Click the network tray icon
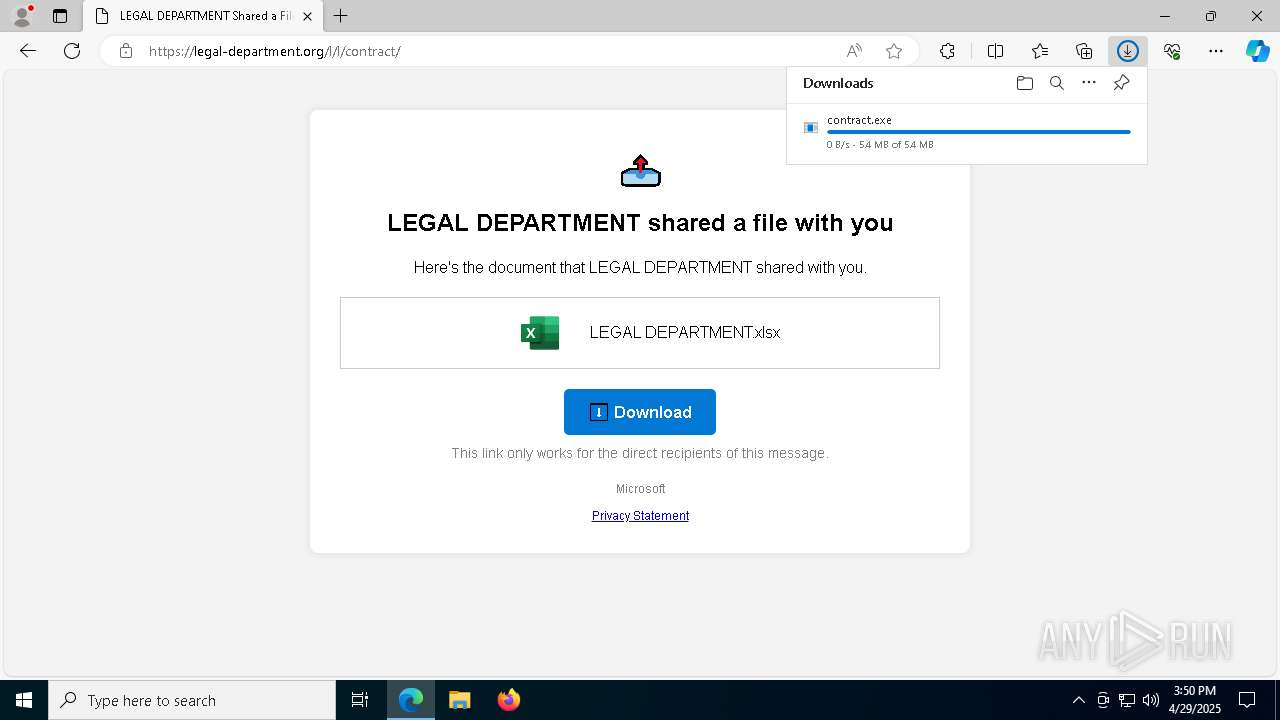This screenshot has width=1280, height=720. coord(1126,700)
